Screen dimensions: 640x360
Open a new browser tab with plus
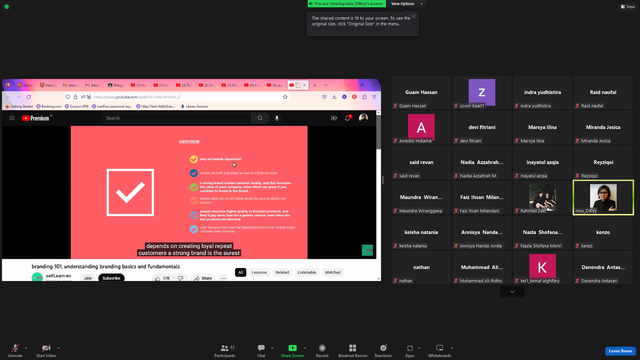[x=315, y=85]
